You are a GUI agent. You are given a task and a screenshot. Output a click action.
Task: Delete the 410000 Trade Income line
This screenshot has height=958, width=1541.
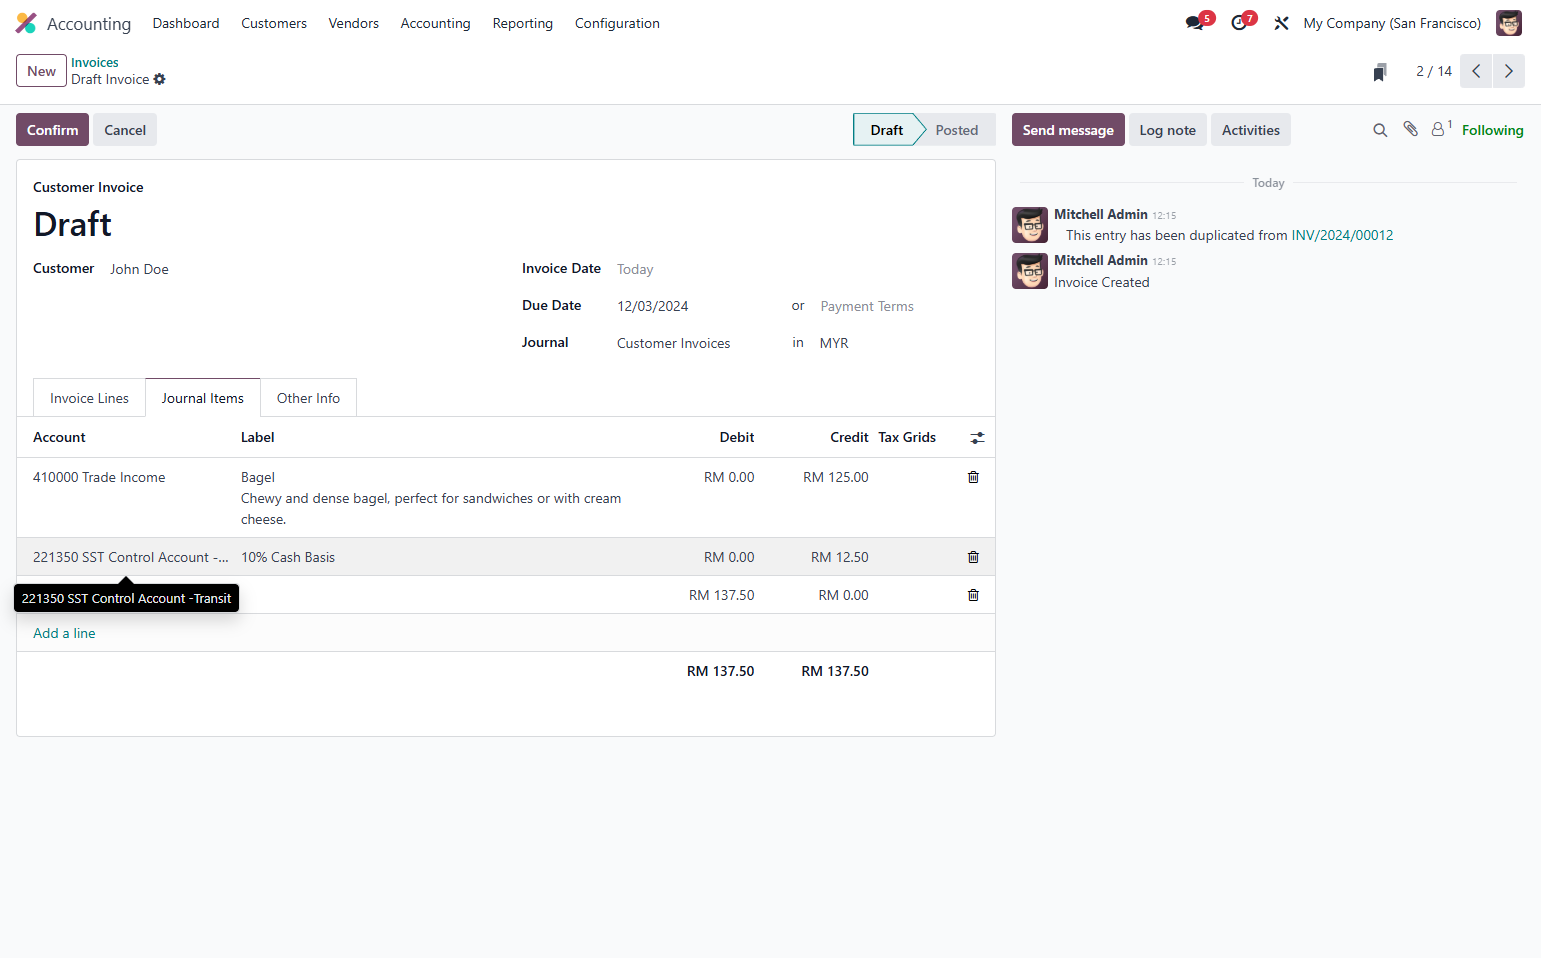[x=973, y=477]
